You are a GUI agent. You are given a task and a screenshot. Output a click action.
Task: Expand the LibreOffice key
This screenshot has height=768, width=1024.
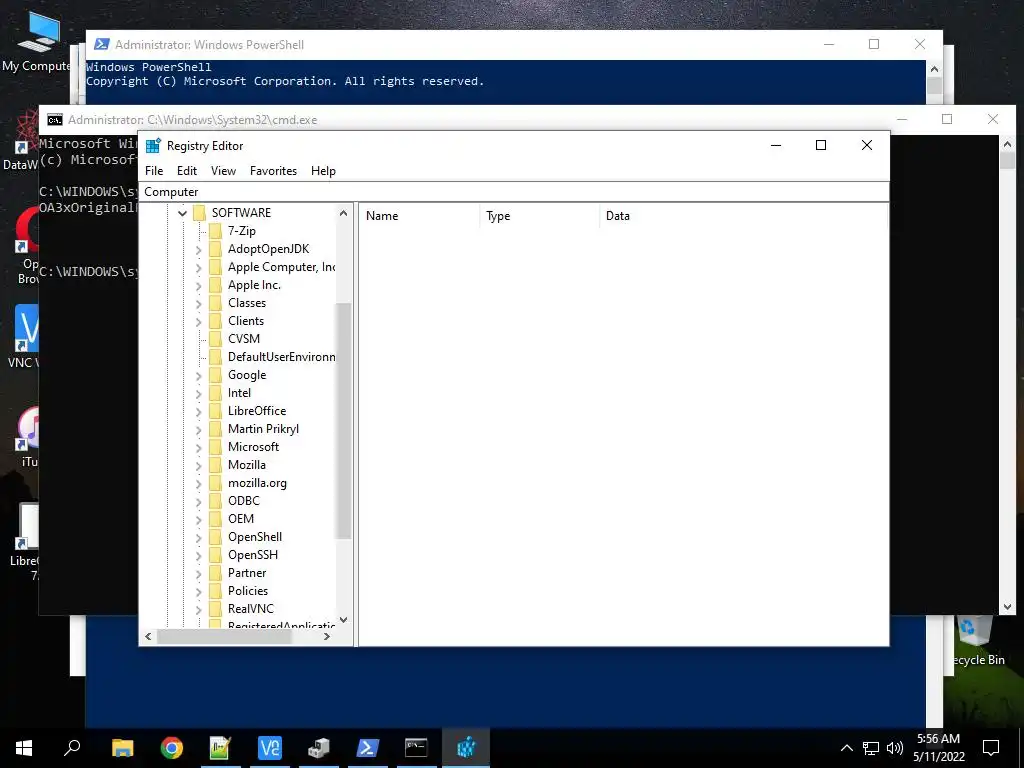click(199, 411)
